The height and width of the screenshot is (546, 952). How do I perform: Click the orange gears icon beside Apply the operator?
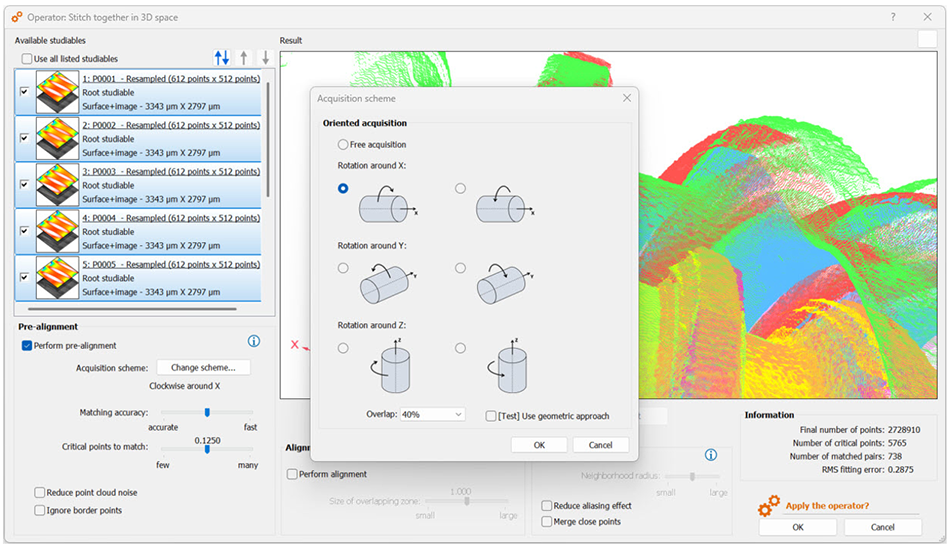coord(768,505)
